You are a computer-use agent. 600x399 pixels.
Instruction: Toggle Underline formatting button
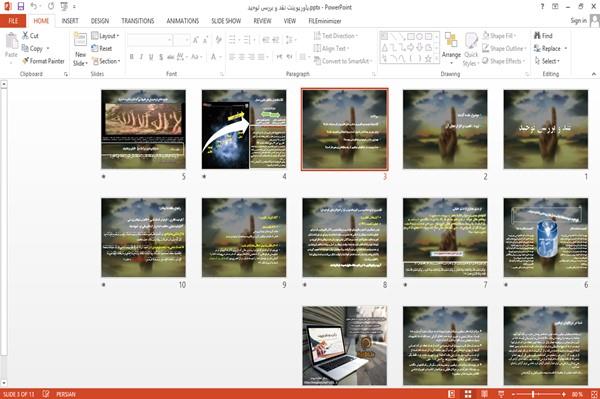coord(151,57)
